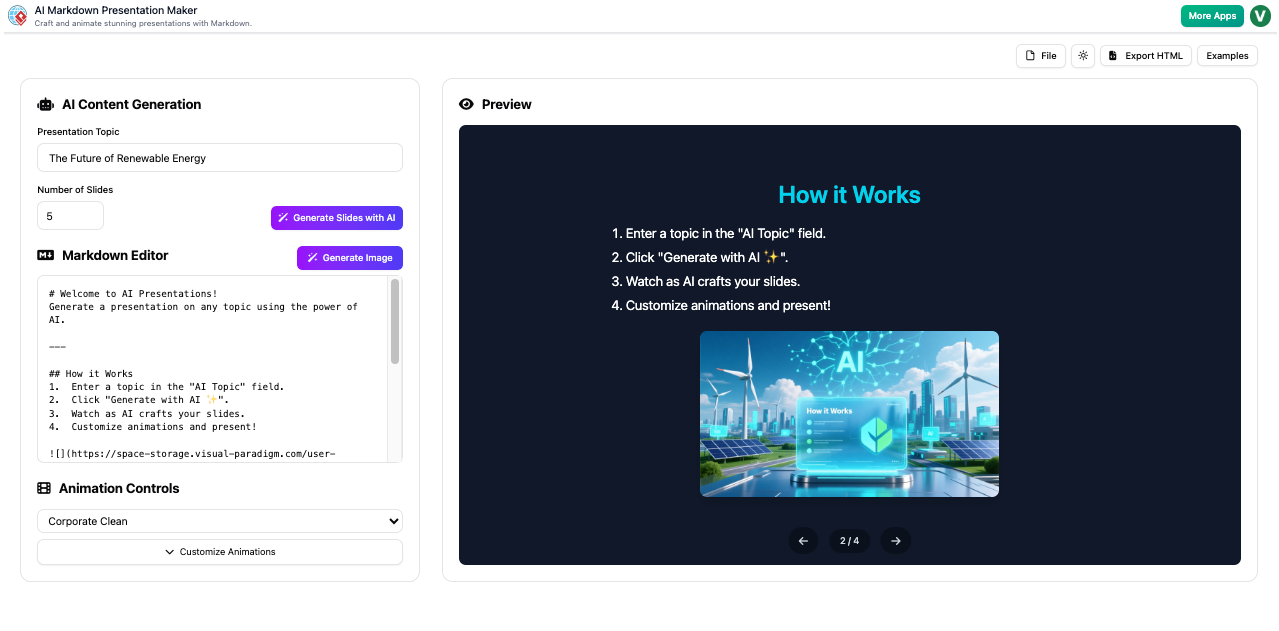Image resolution: width=1279 pixels, height=631 pixels.
Task: Go back one slide using left arrow
Action: [803, 540]
